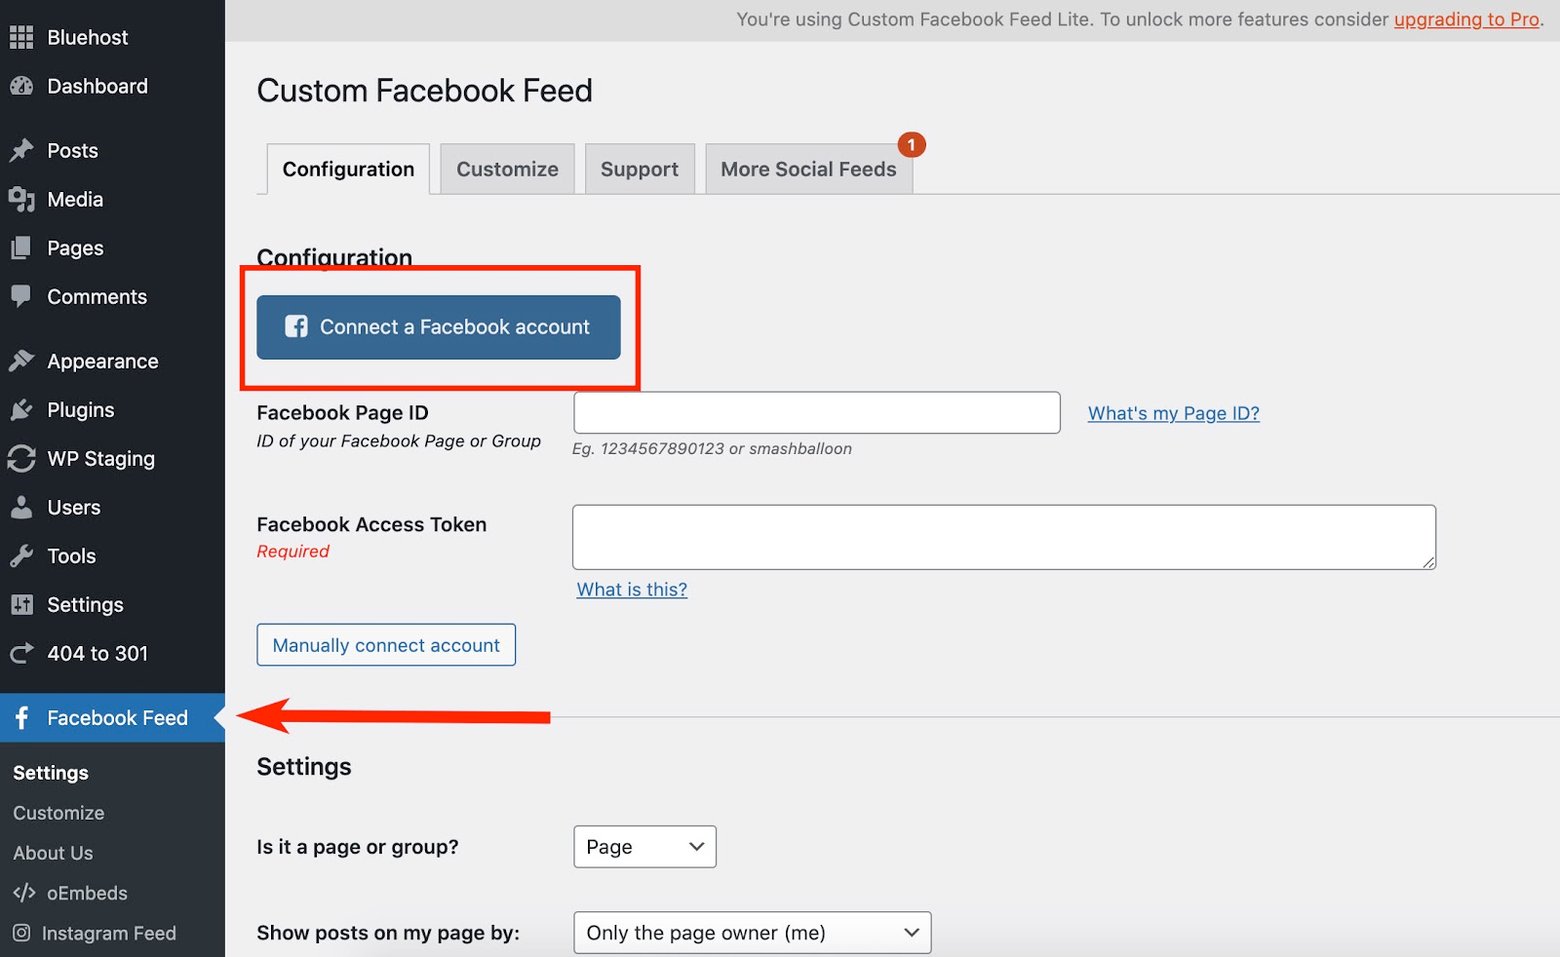The image size is (1560, 957).
Task: Click the Media library icon
Action: pos(22,199)
